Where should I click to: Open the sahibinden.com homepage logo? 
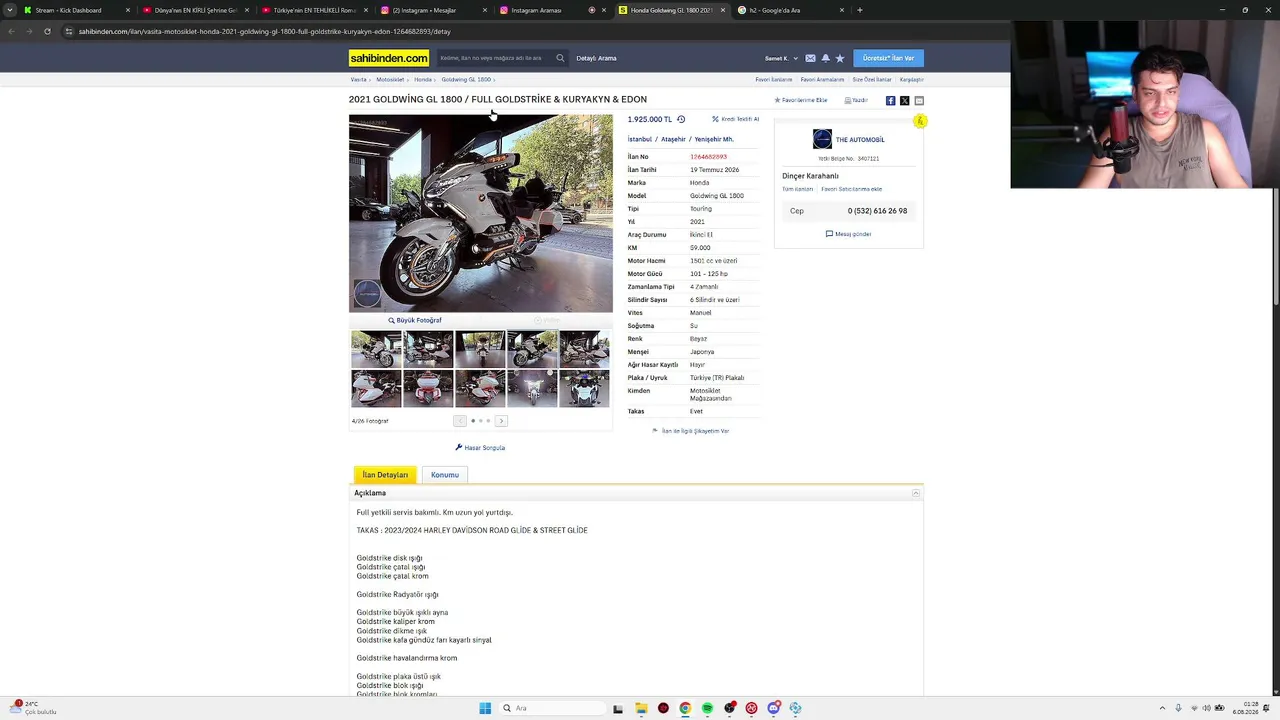click(x=389, y=58)
